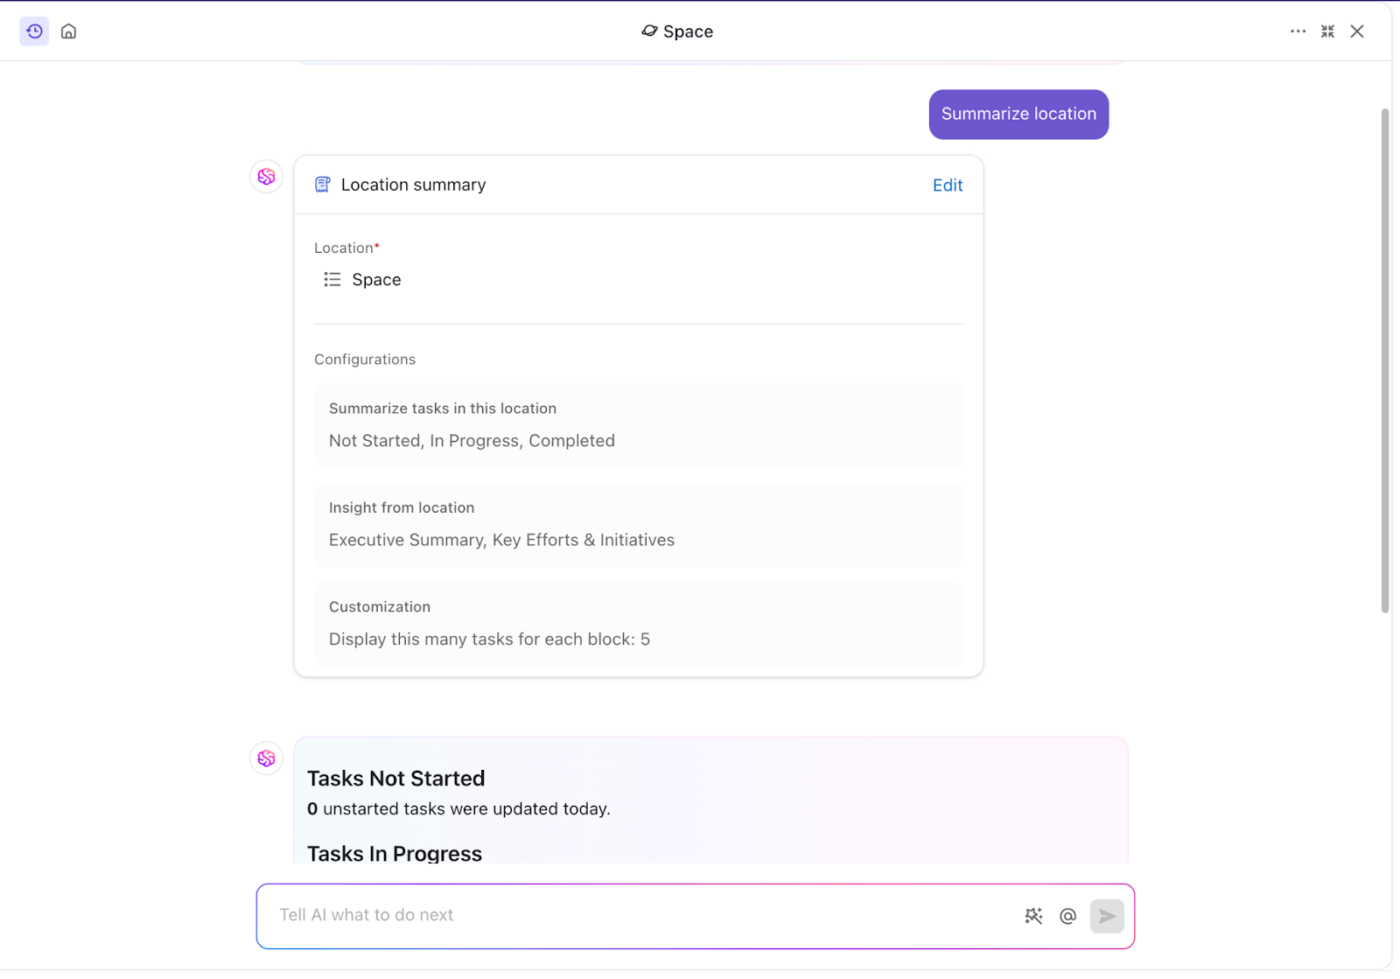Screen dimensions: 1400x979
Task: Click the AI avatar beside Location summary
Action: click(266, 177)
